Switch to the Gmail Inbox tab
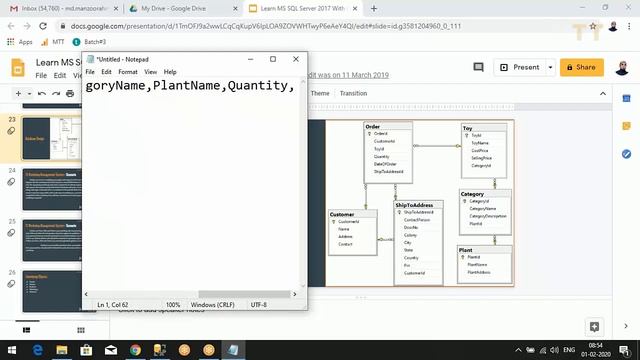 pyautogui.click(x=63, y=9)
